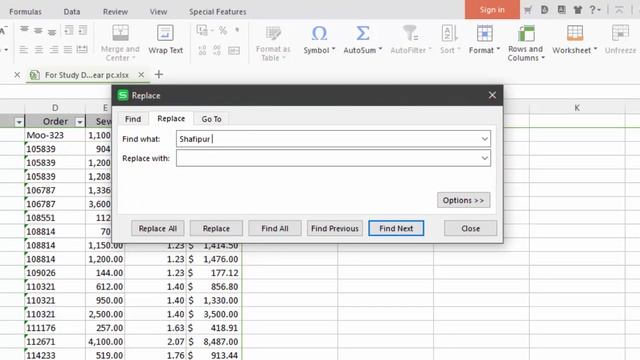Click the Format as Table icon
Screen dimensions: 640x360
pyautogui.click(x=273, y=33)
